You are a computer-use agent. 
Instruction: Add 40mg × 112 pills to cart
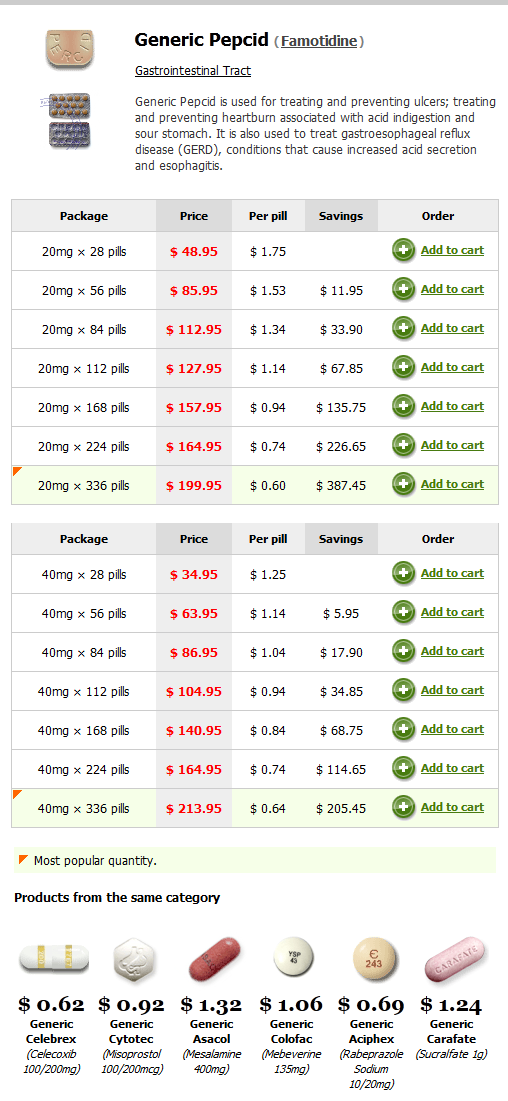pos(452,690)
